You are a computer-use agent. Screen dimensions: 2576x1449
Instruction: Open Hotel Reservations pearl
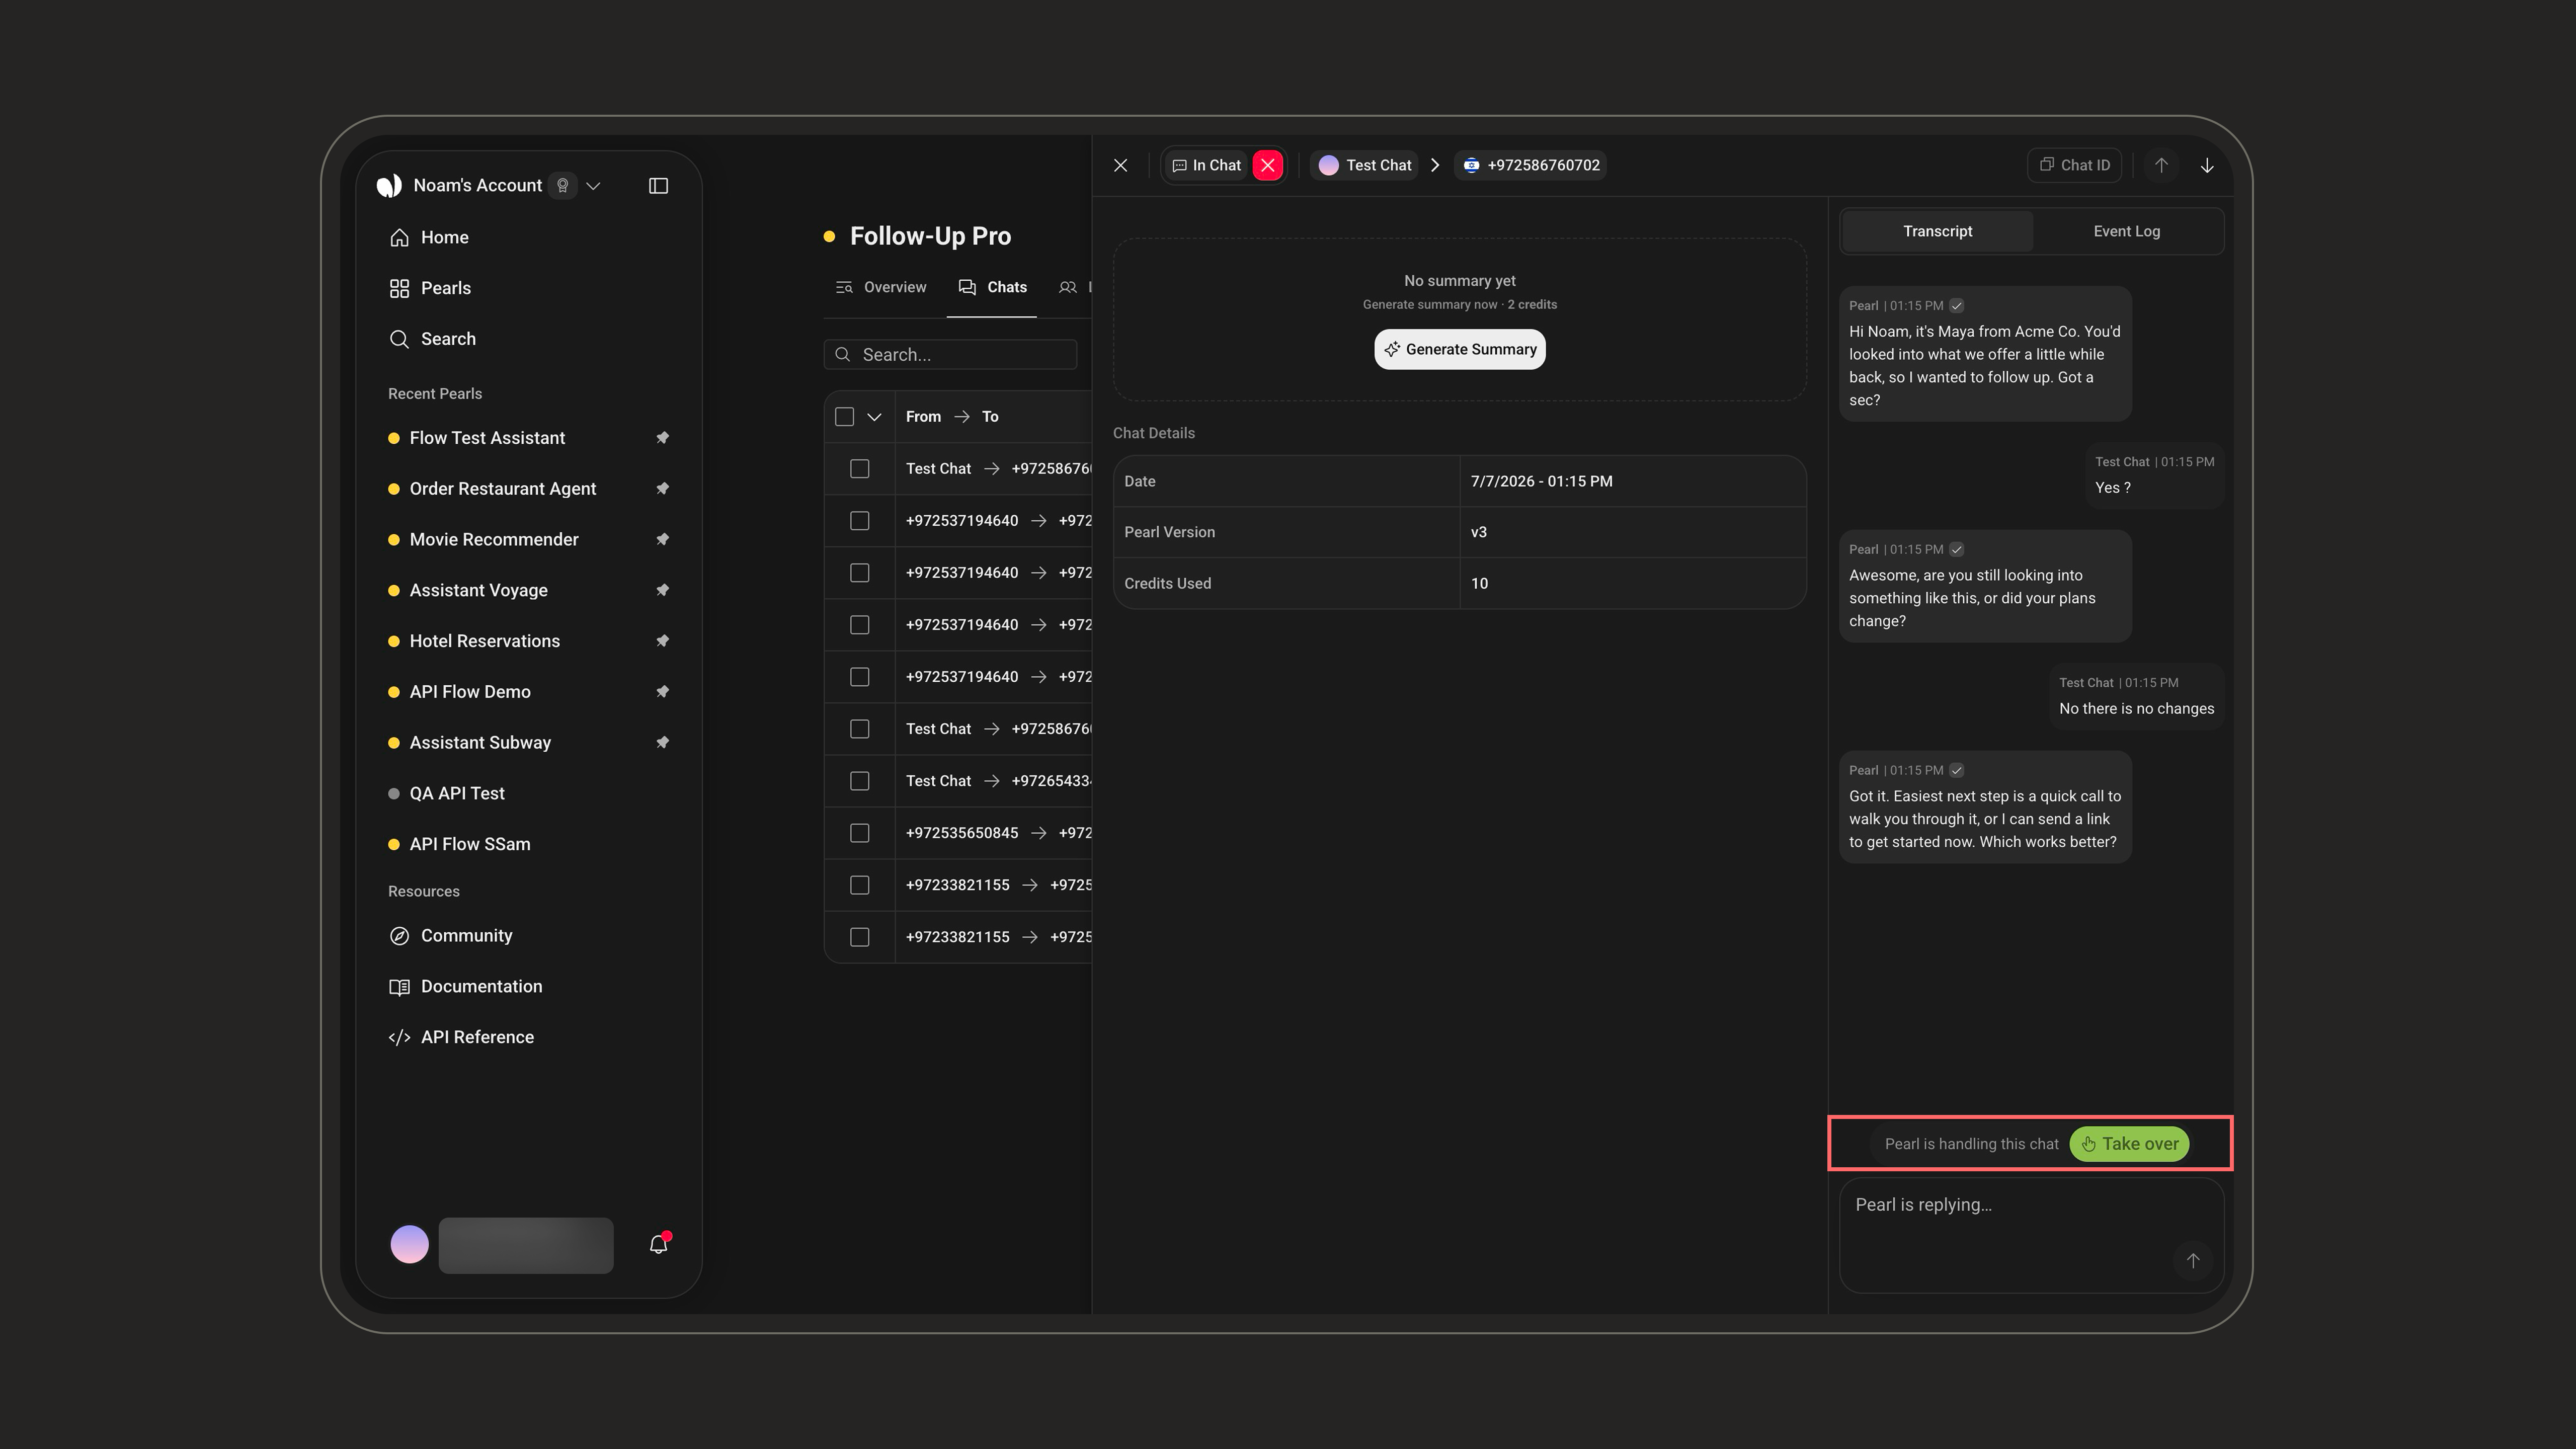pyautogui.click(x=484, y=641)
